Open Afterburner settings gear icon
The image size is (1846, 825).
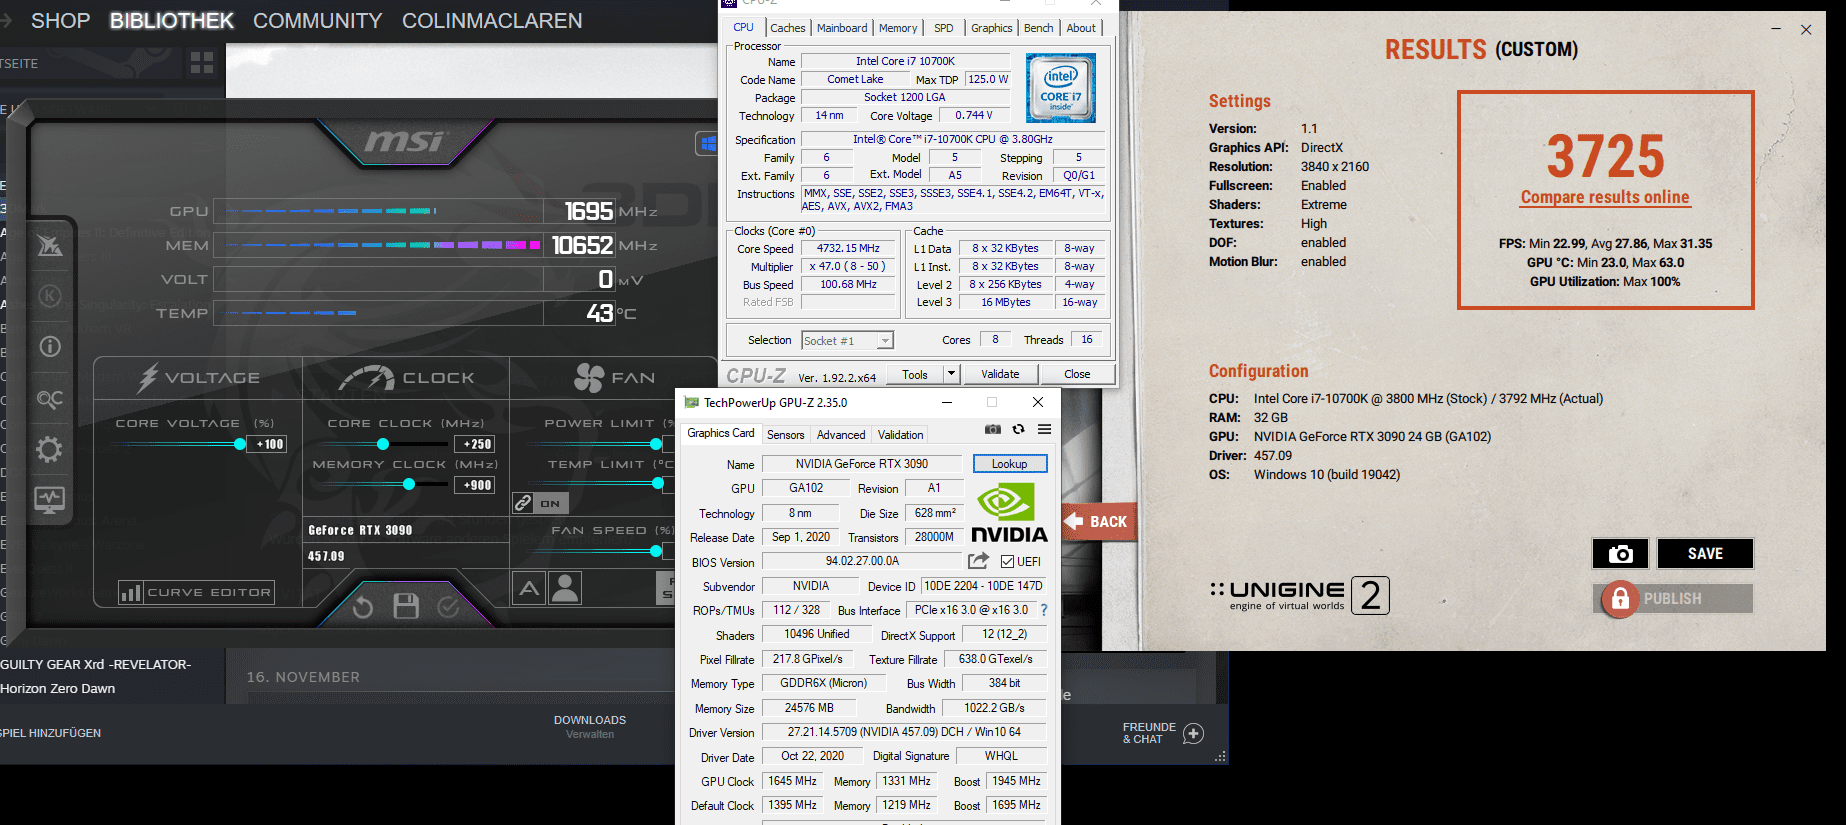50,449
